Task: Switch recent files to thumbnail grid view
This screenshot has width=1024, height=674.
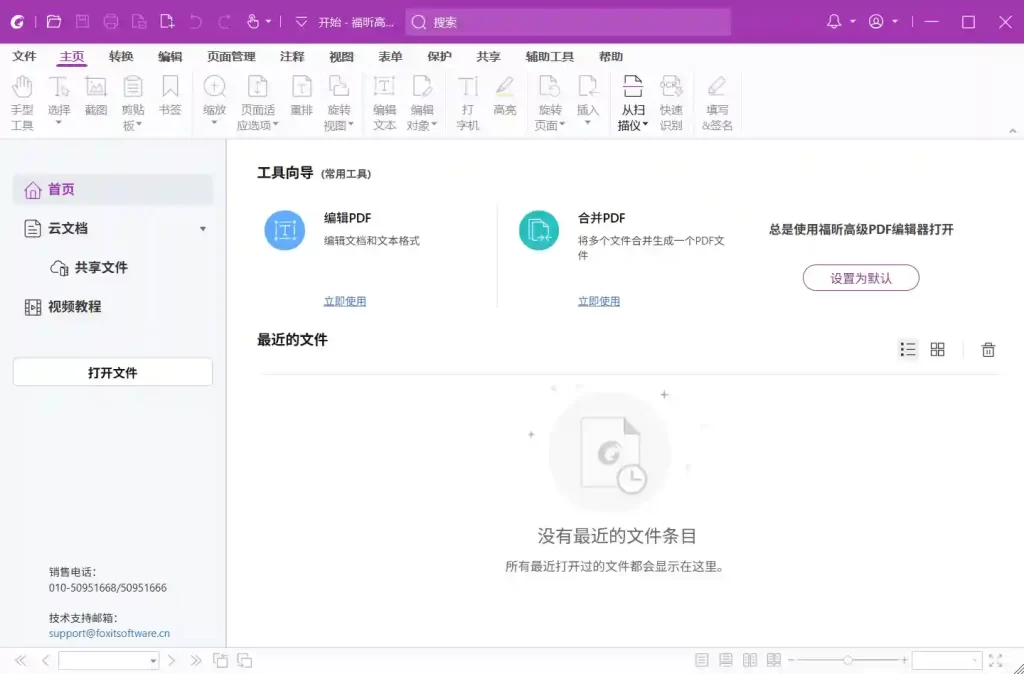Action: [937, 349]
